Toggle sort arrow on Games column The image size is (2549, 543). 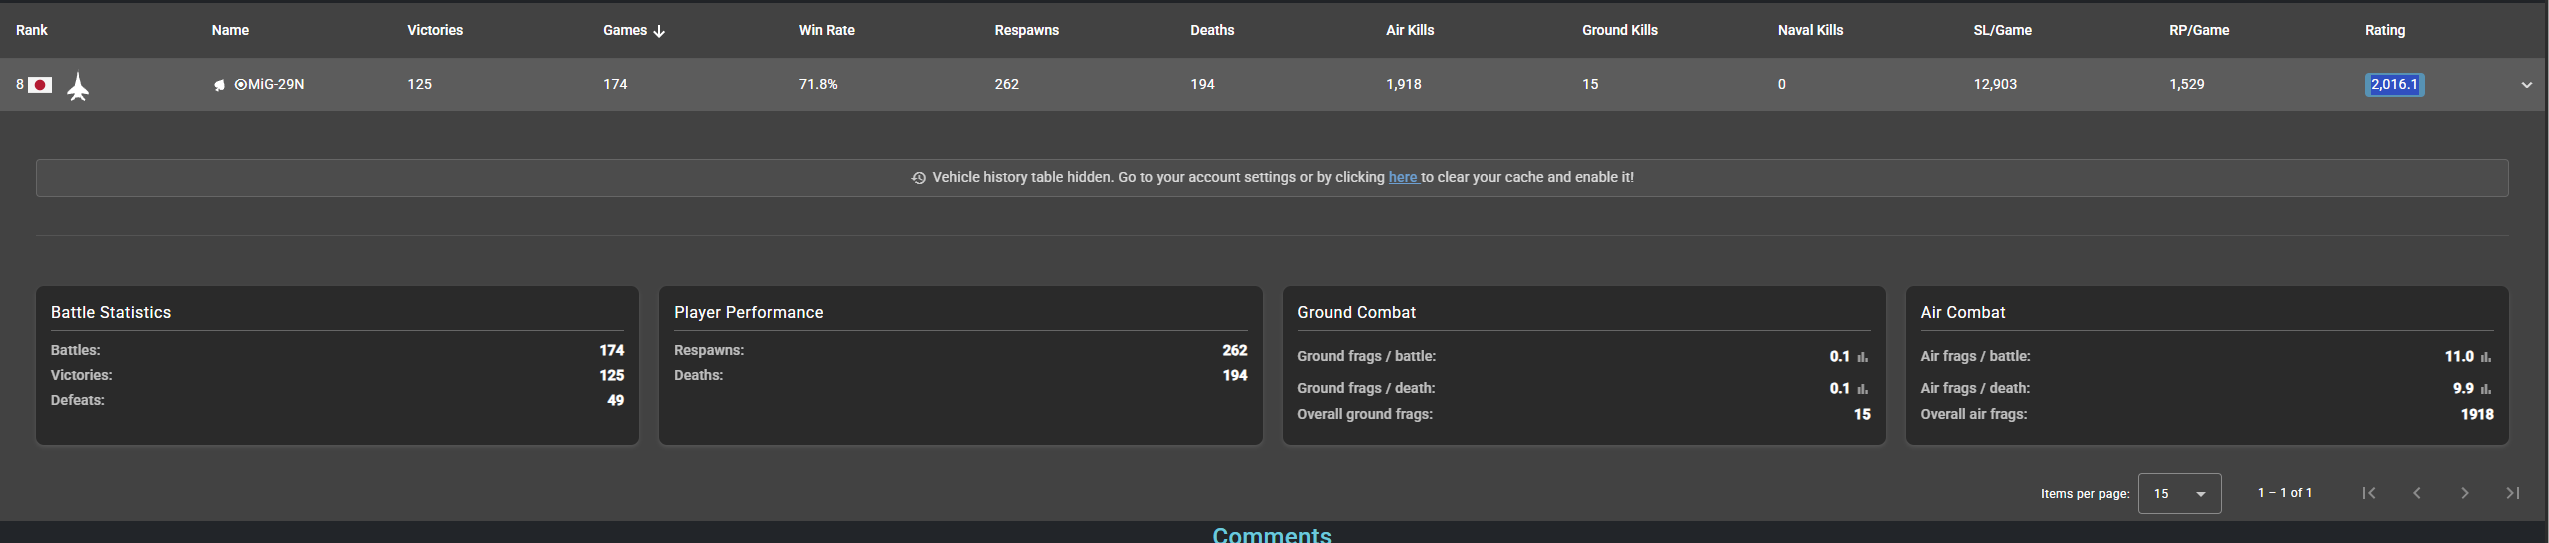[x=659, y=31]
